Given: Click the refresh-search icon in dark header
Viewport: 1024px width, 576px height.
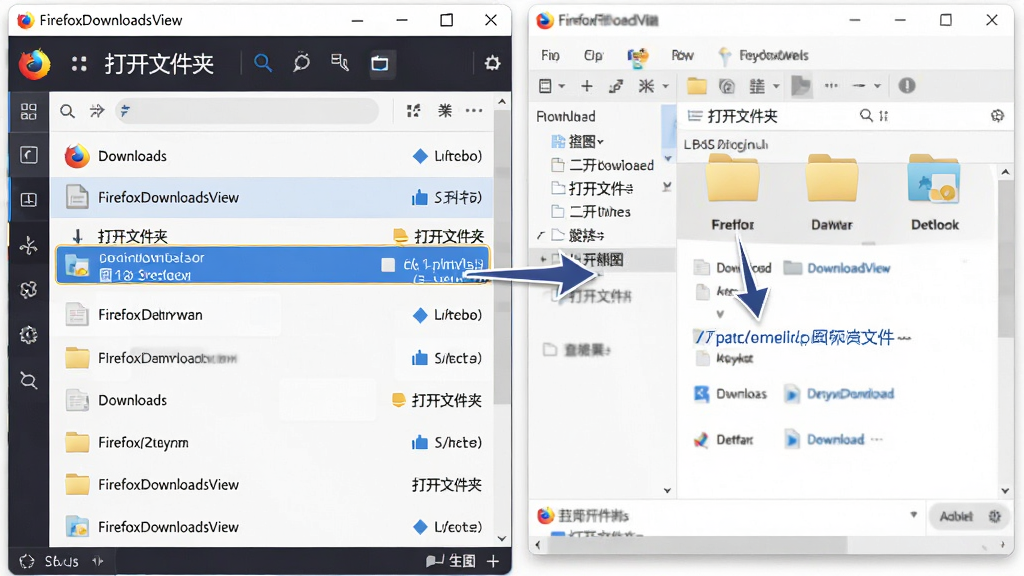Looking at the screenshot, I should pyautogui.click(x=301, y=63).
